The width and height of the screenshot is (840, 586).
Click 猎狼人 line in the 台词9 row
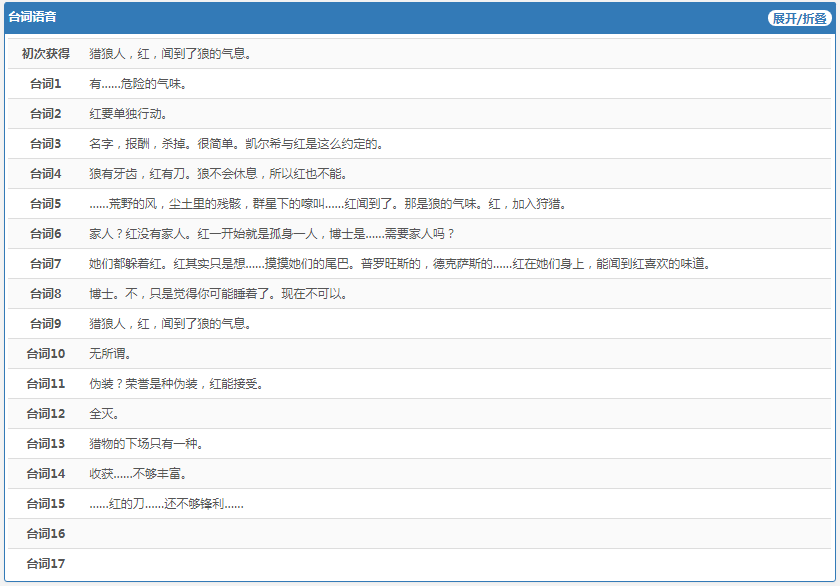click(170, 324)
